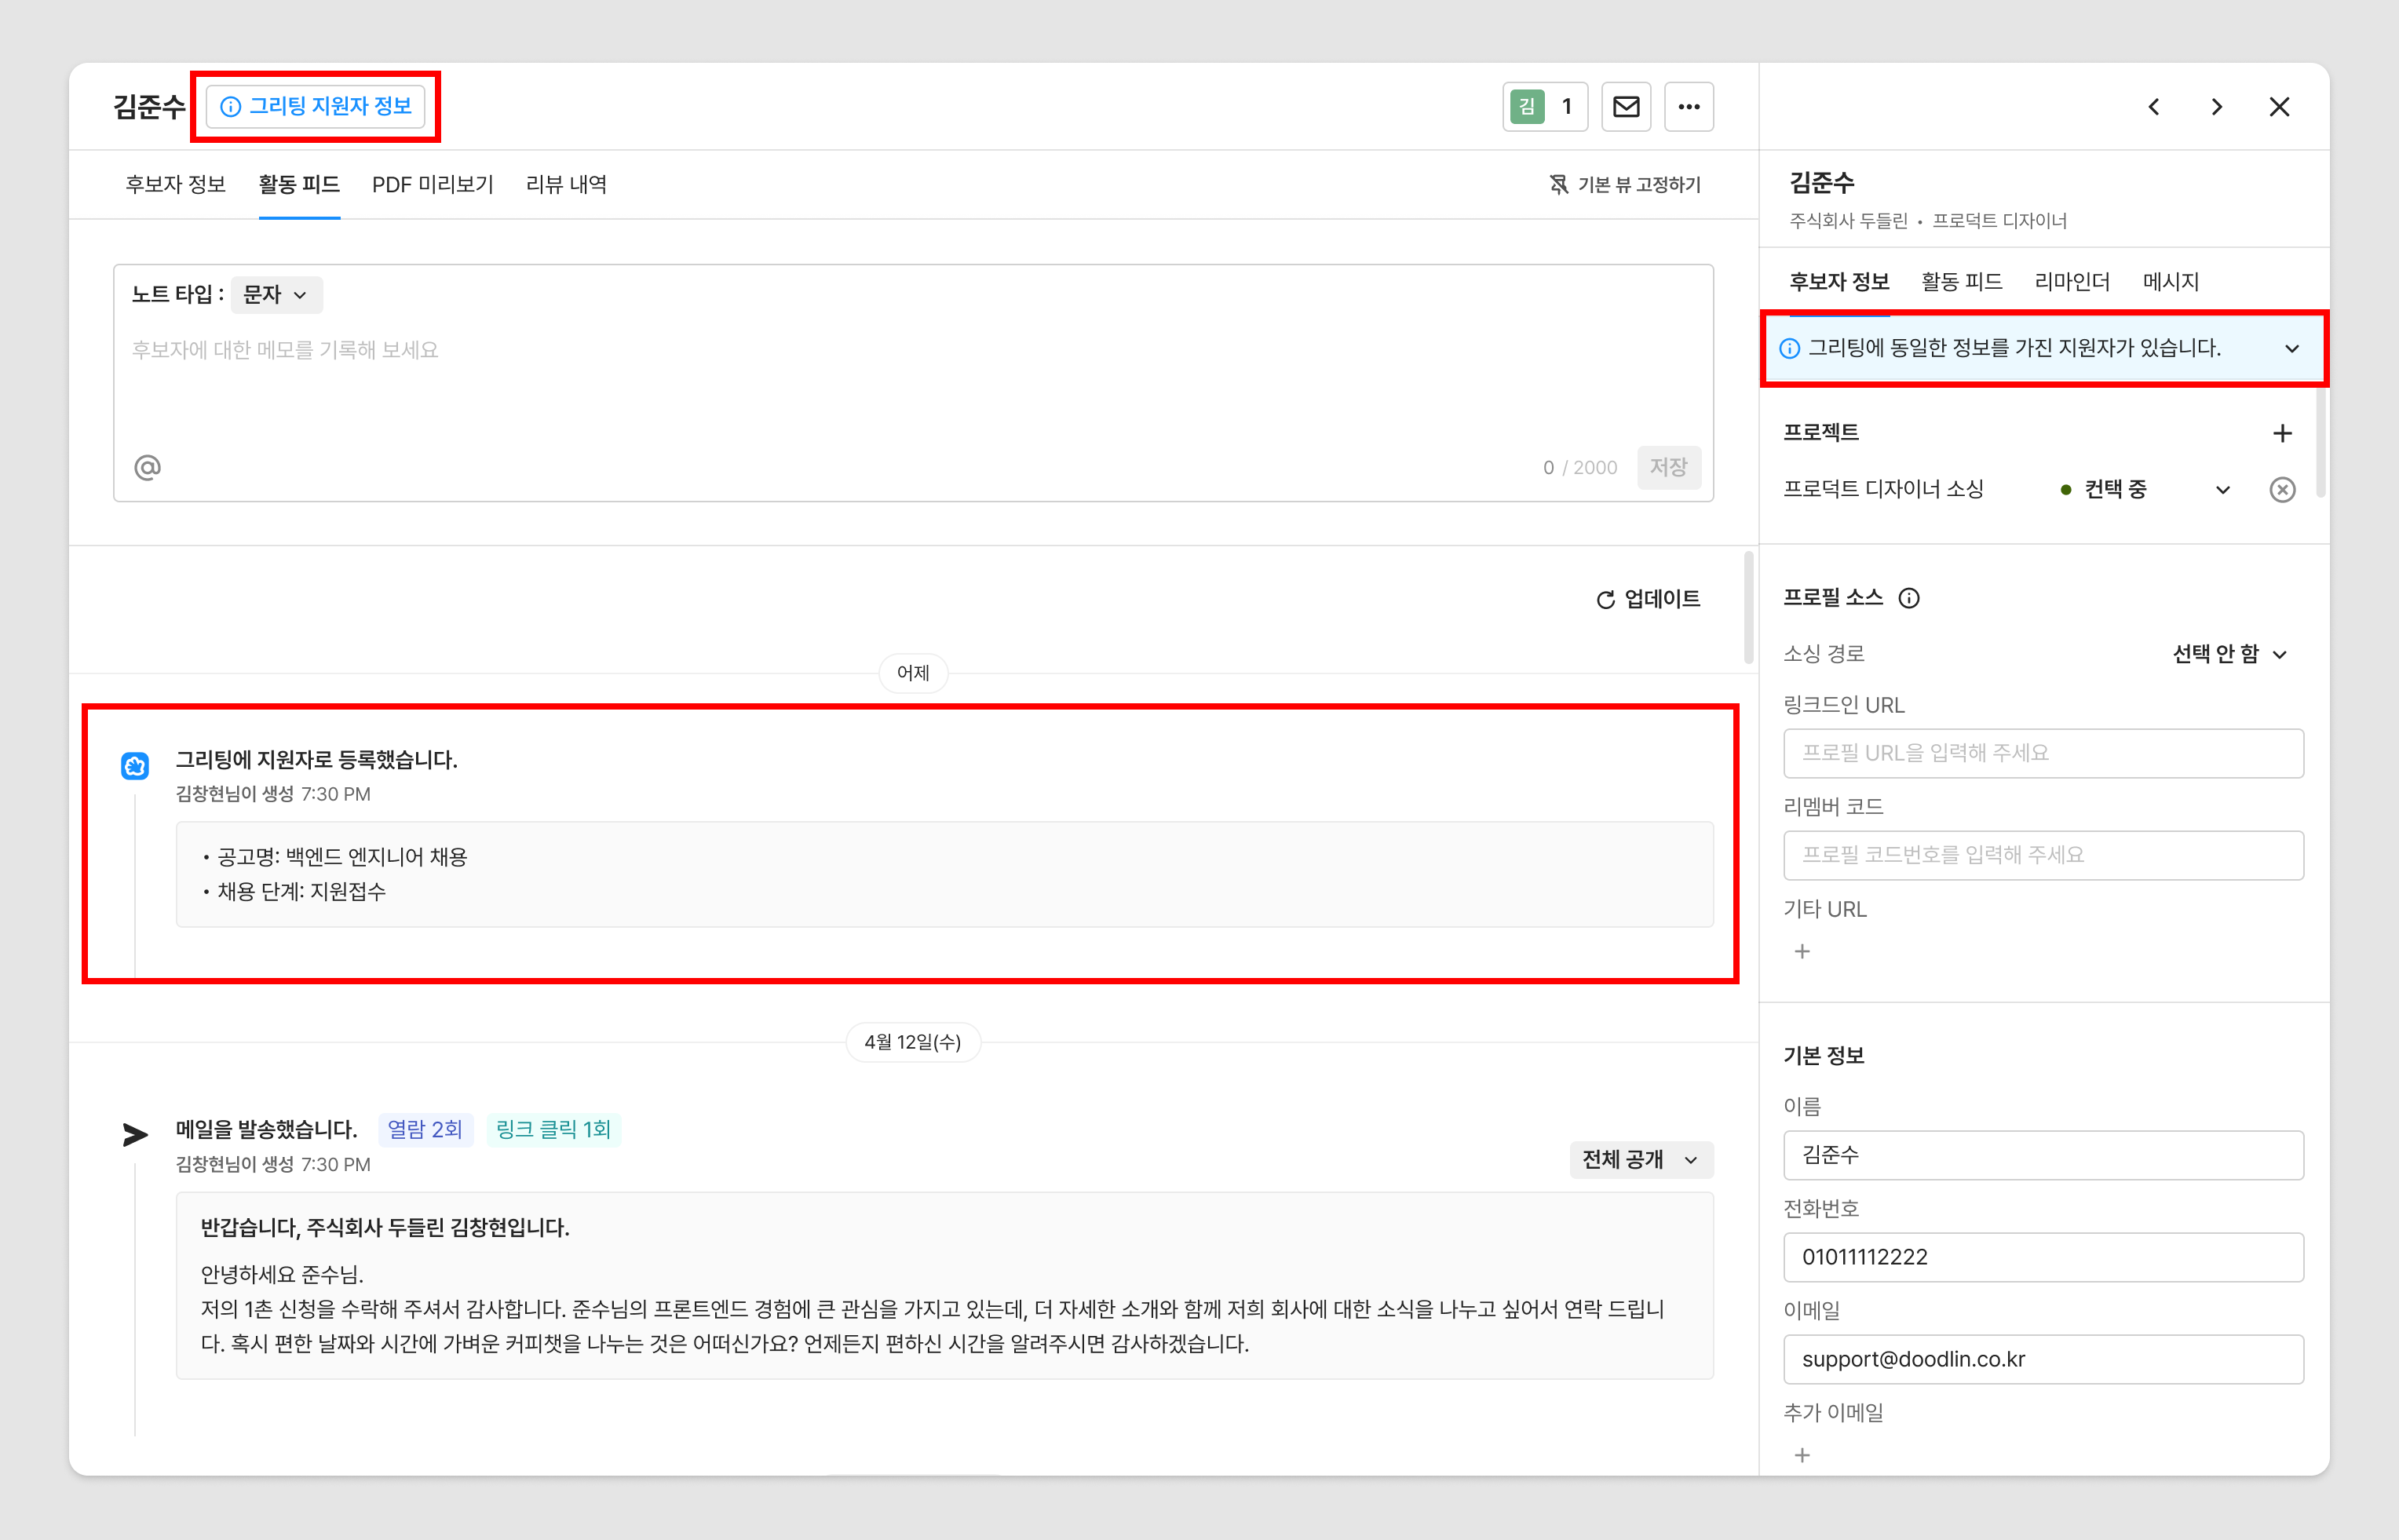
Task: Open 소싱 경로 선택 안 함 dropdown
Action: point(2229,654)
